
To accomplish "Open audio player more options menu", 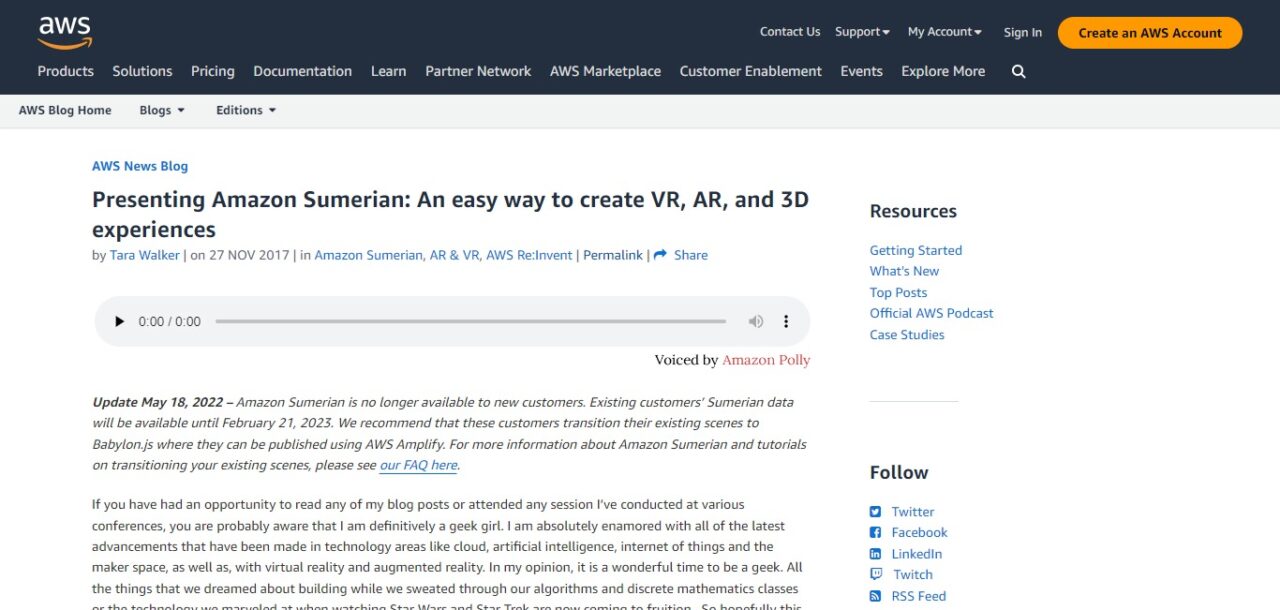I will click(x=786, y=321).
